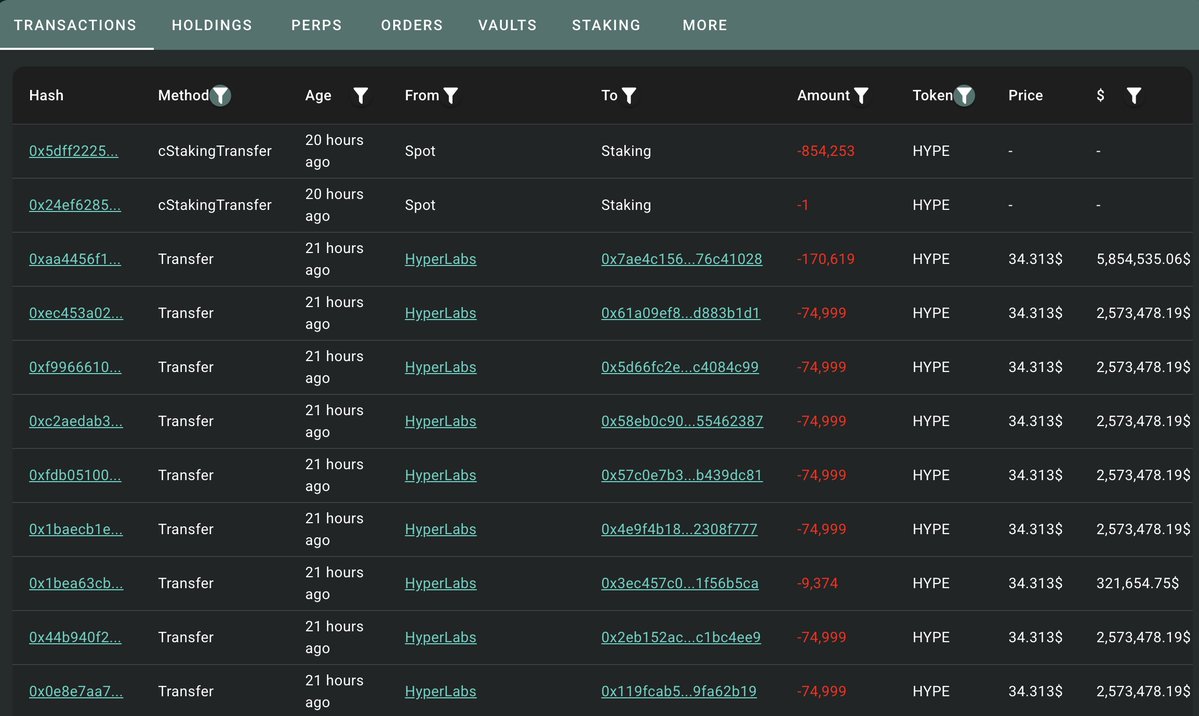This screenshot has width=1199, height=716.
Task: Switch to the HOLDINGS tab
Action: [x=211, y=25]
